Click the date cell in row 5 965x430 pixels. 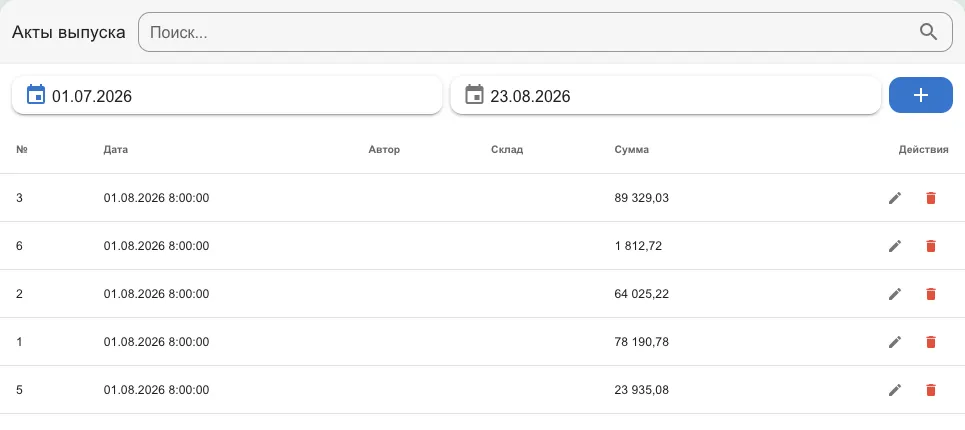(x=156, y=390)
